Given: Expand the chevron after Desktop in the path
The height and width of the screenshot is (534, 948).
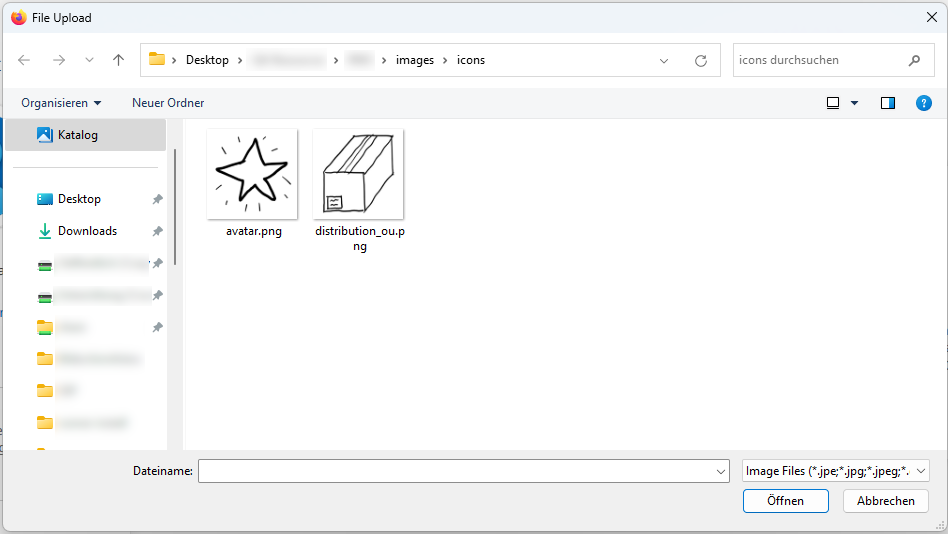Looking at the screenshot, I should click(240, 60).
